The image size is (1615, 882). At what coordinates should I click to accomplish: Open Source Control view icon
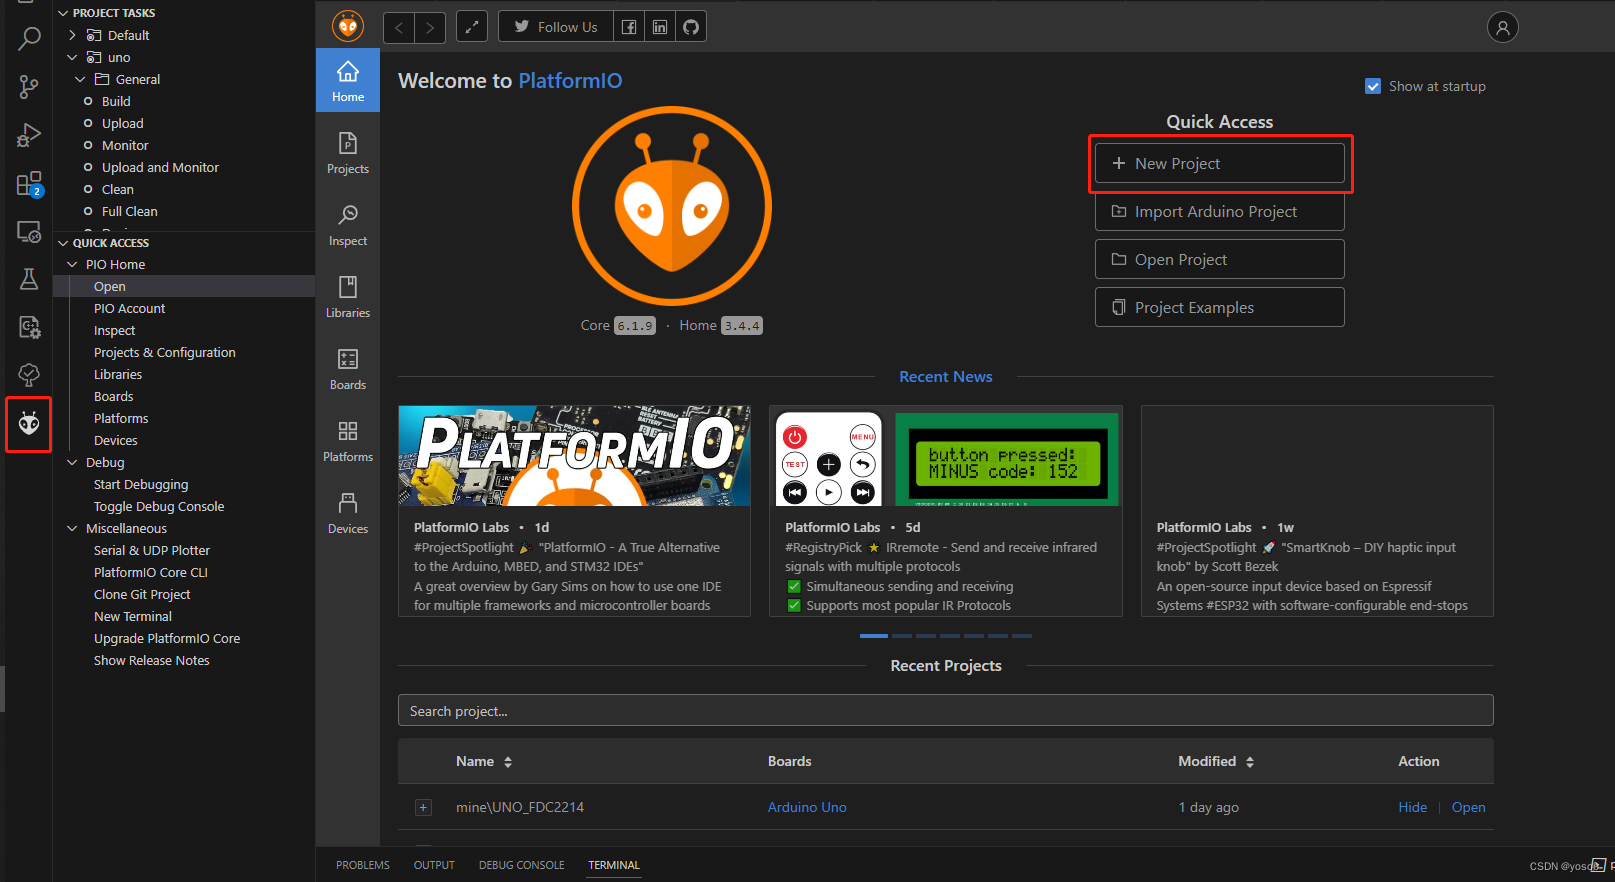[29, 87]
